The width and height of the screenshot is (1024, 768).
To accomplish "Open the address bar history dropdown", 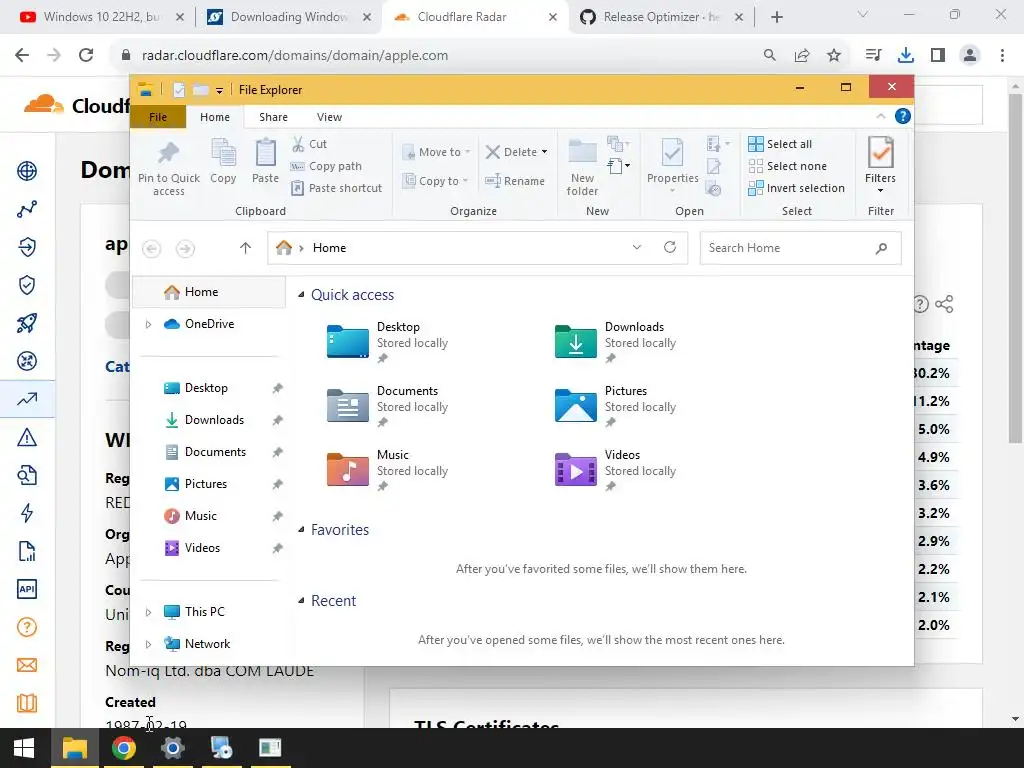I will coord(637,247).
